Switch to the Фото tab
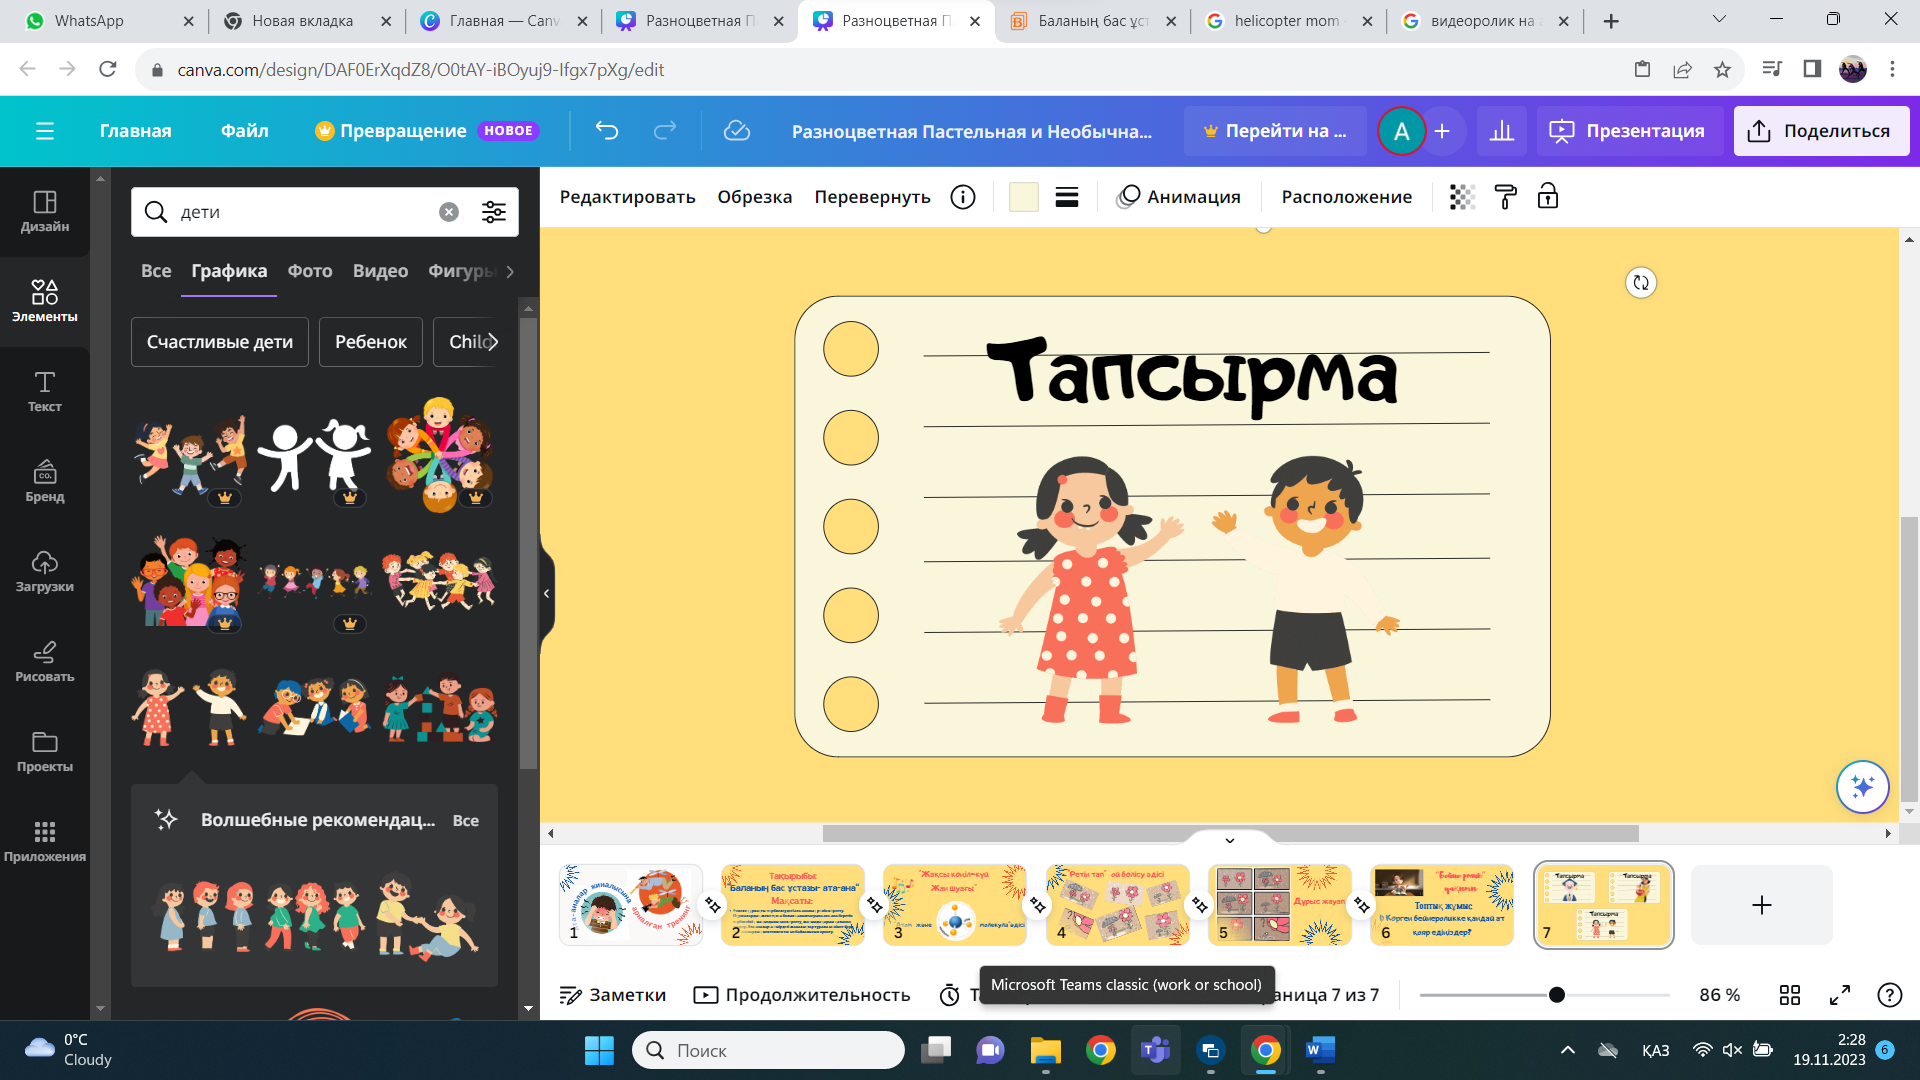The height and width of the screenshot is (1080, 1920). (x=310, y=271)
